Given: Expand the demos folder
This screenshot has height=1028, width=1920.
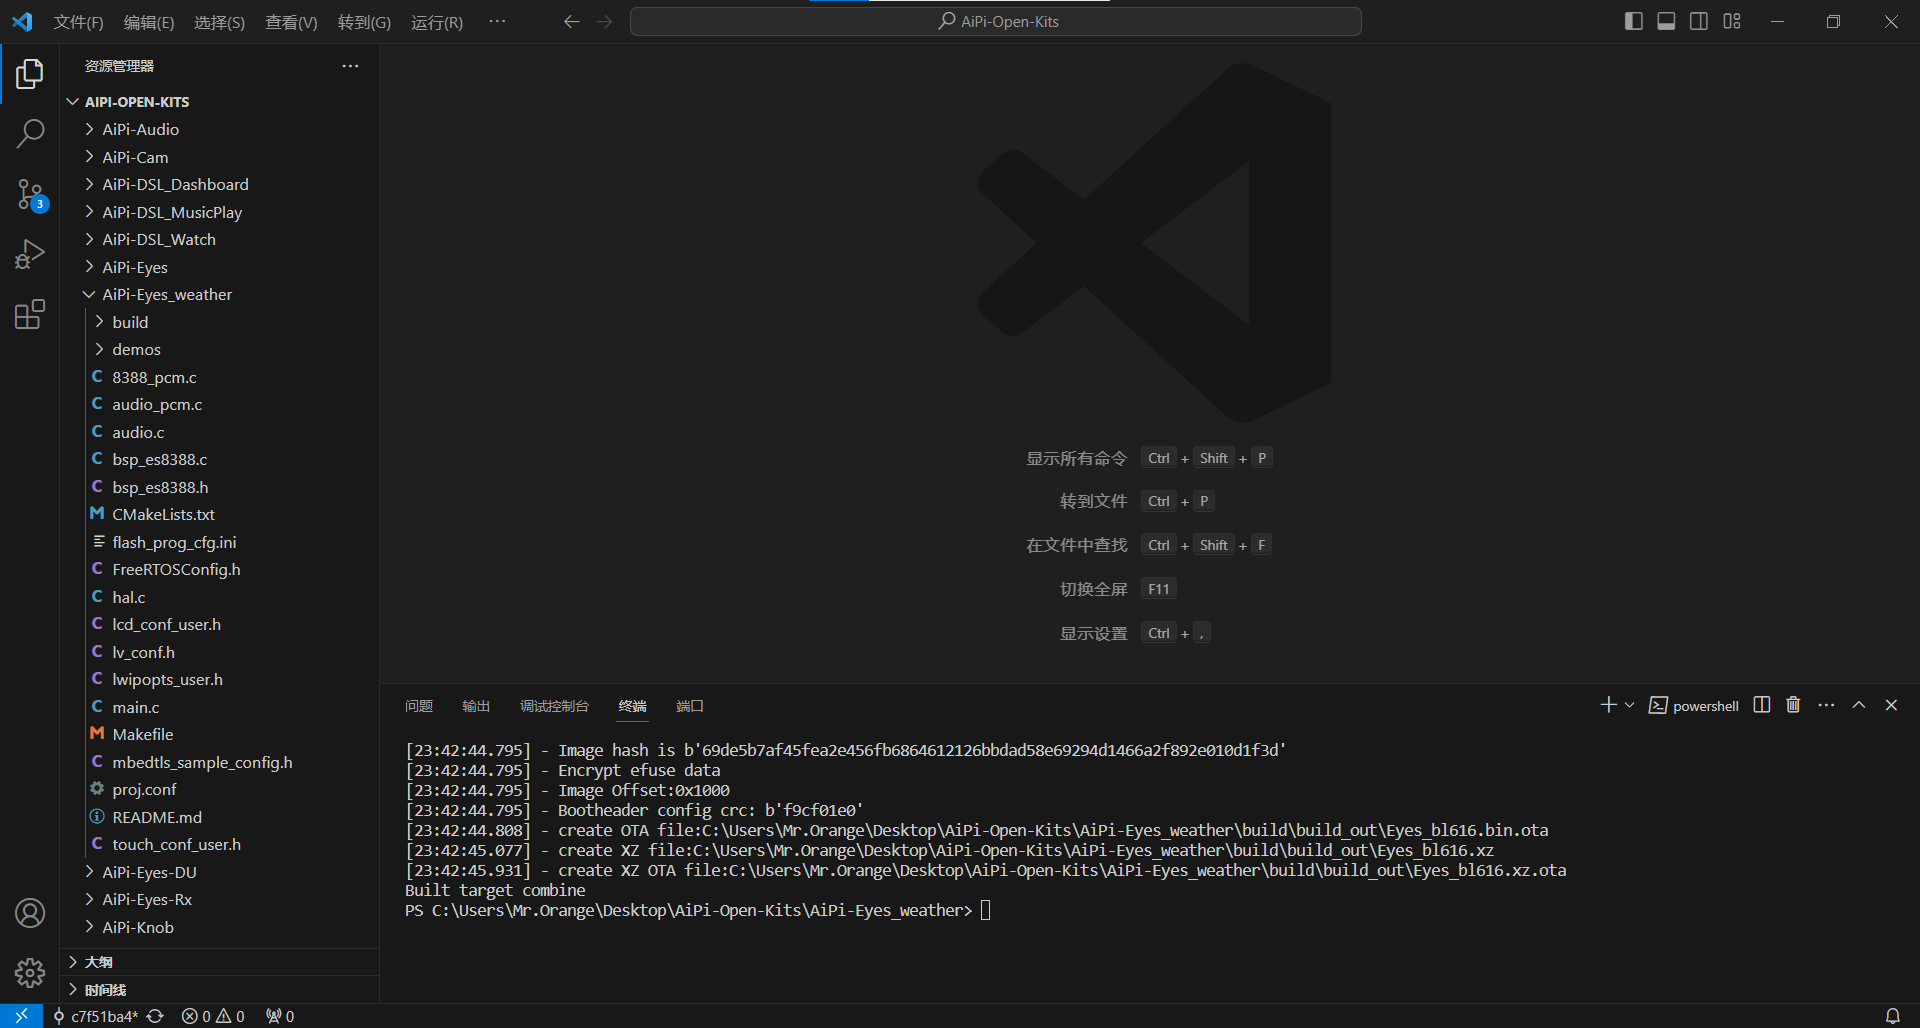Looking at the screenshot, I should point(220,349).
